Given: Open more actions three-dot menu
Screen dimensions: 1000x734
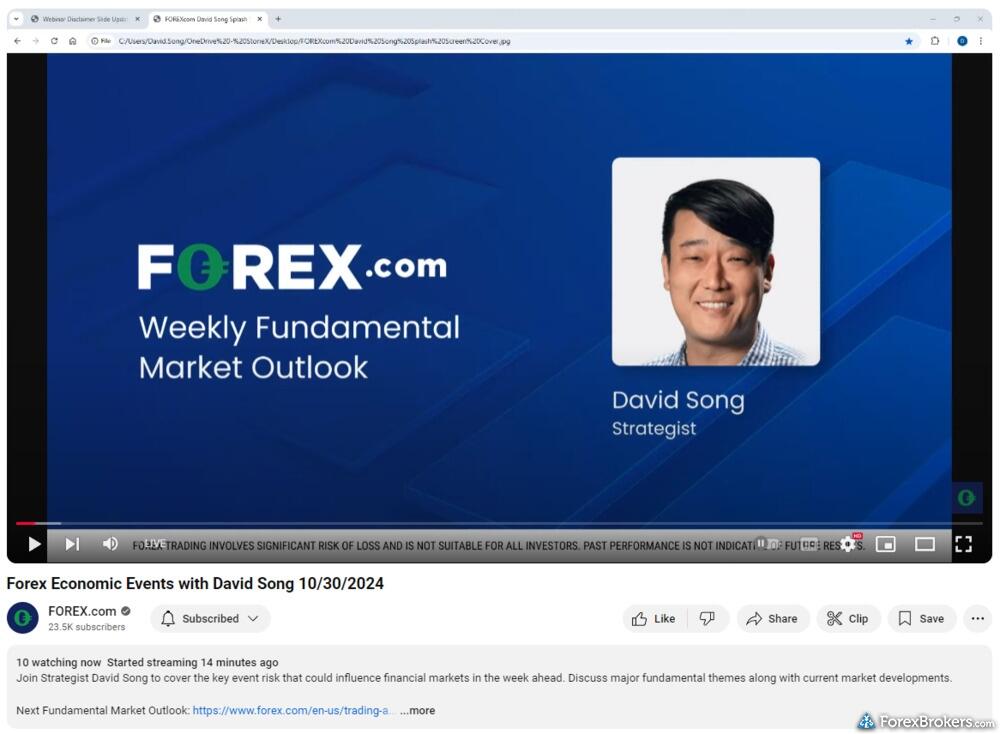Looking at the screenshot, I should click(977, 619).
